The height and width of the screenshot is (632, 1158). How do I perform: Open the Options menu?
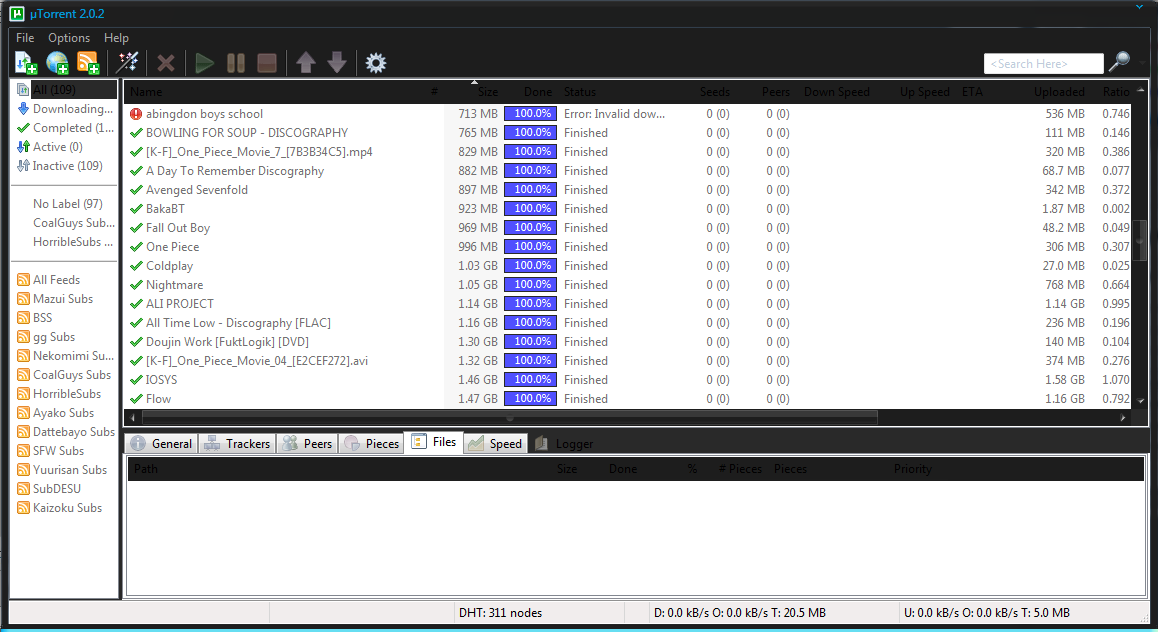pyautogui.click(x=69, y=38)
